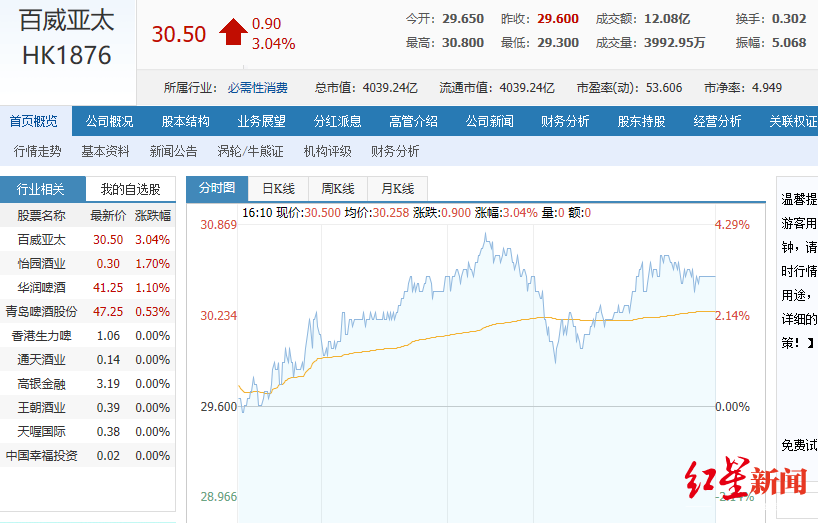This screenshot has width=818, height=523.
Task: Click 华润啤酒 price 41.25
Action: 108,287
